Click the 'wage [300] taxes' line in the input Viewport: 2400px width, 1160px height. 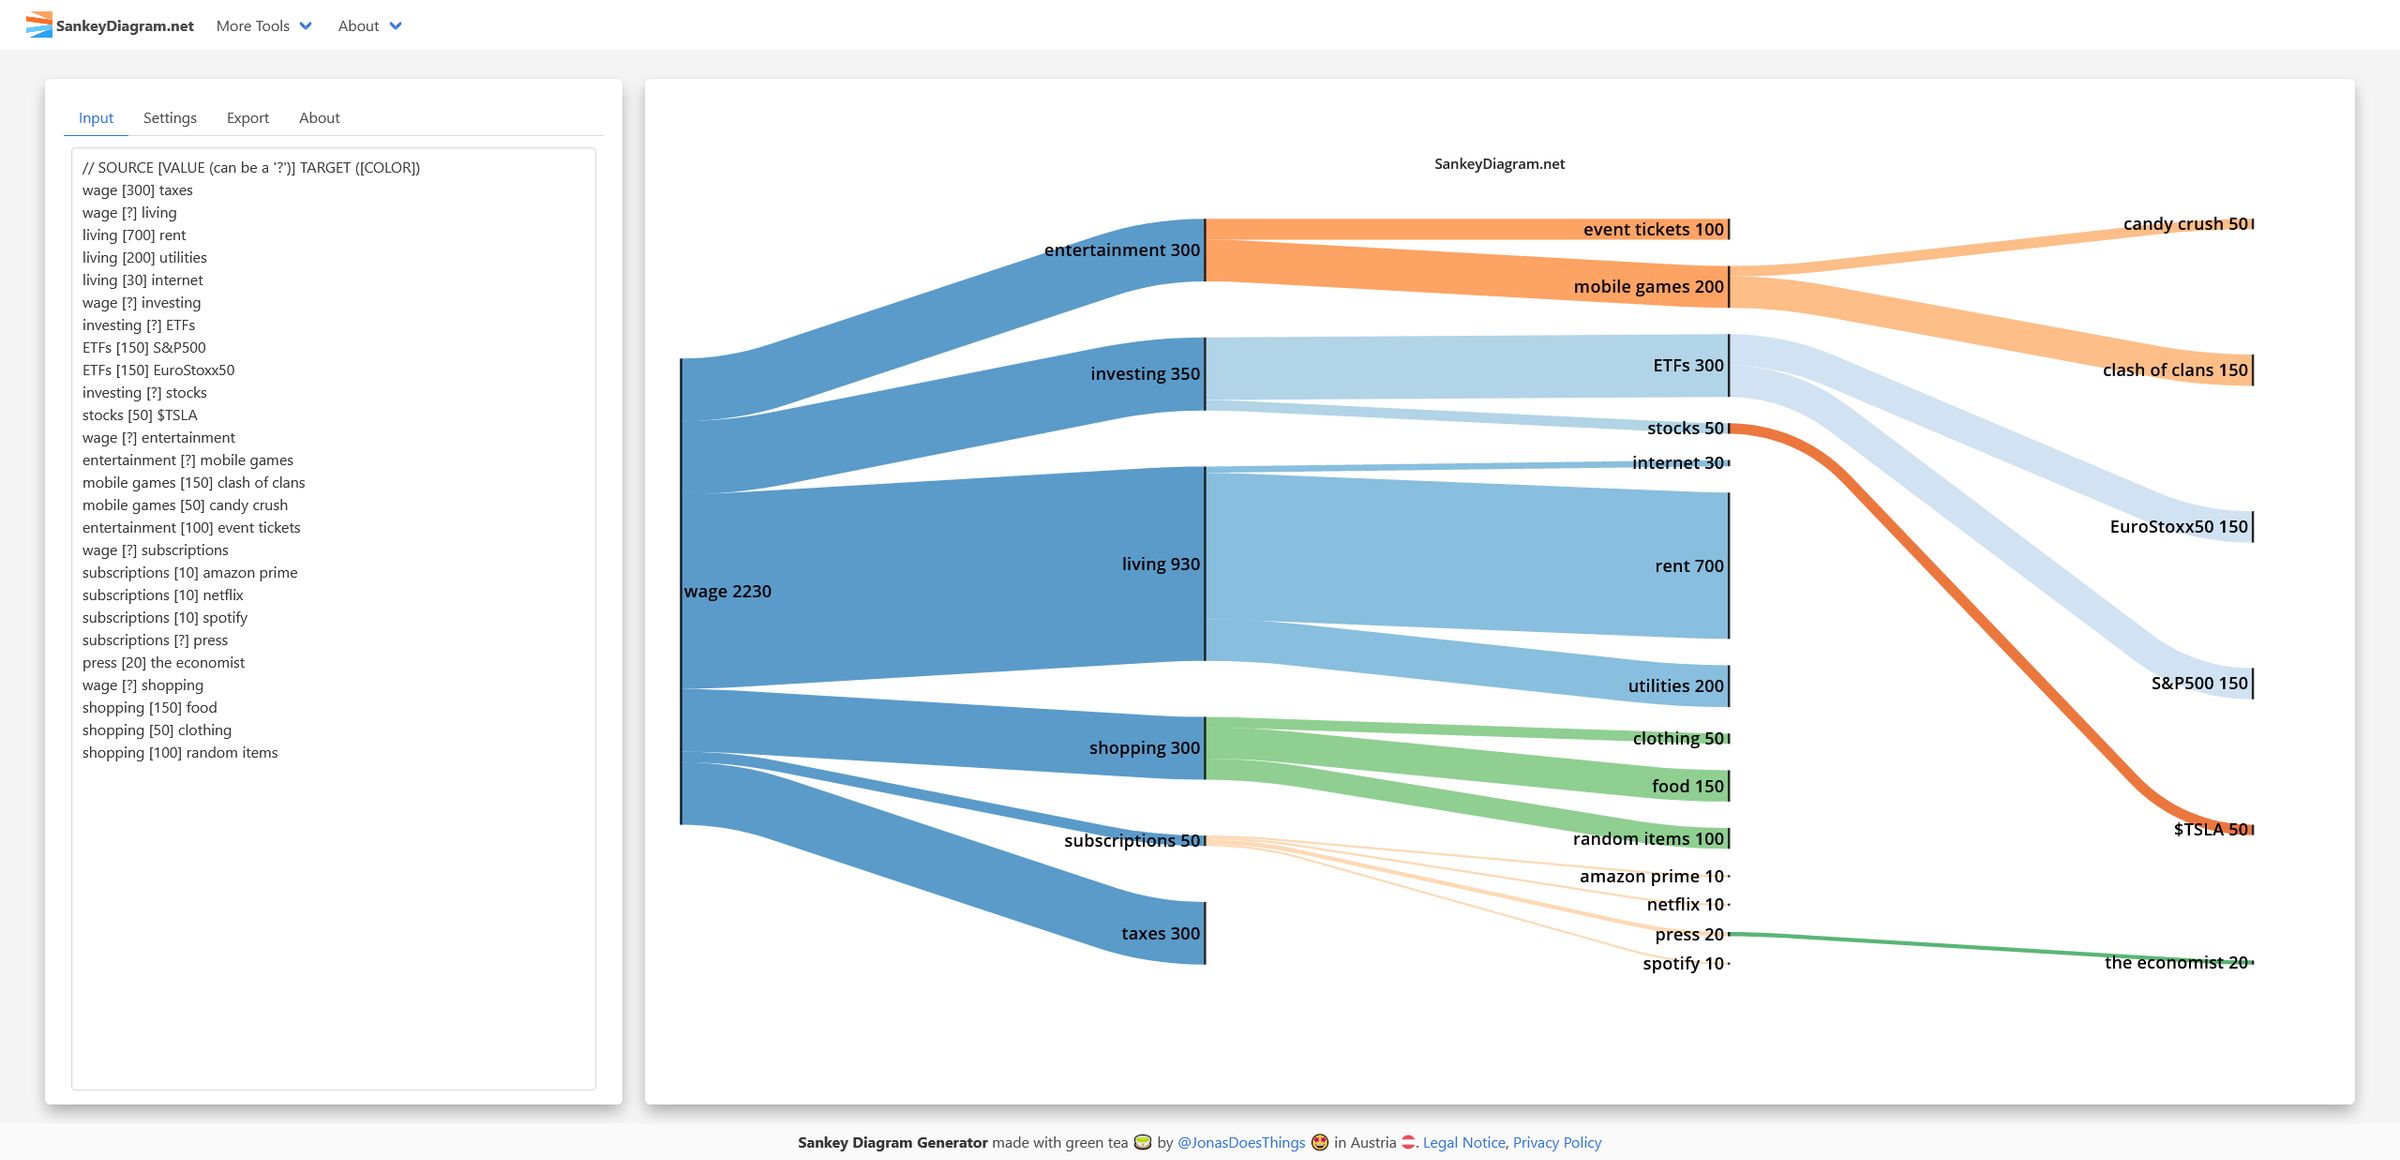[x=137, y=189]
